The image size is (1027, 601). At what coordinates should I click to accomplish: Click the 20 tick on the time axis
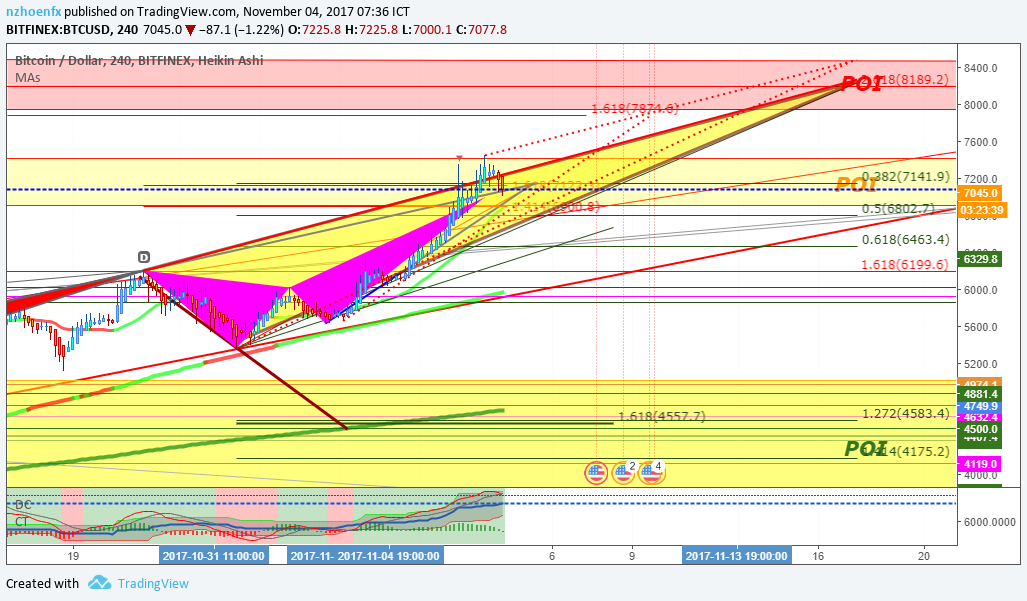point(924,556)
